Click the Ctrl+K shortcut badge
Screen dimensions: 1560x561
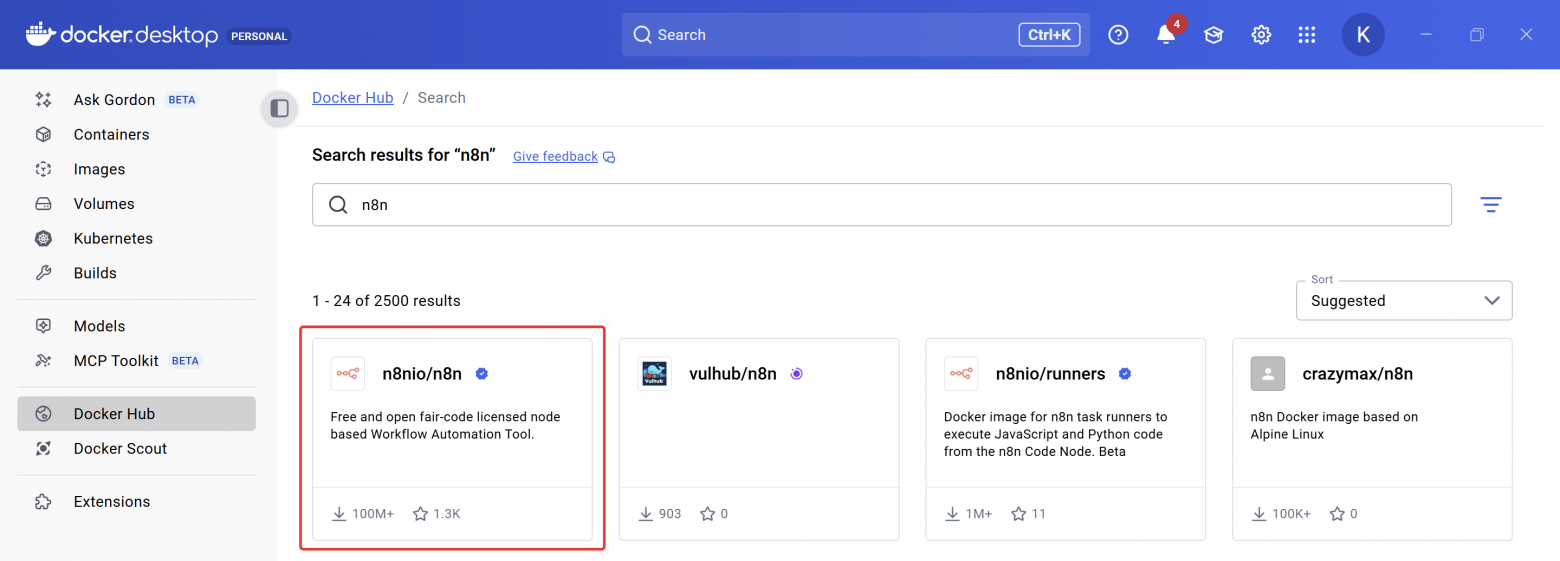pyautogui.click(x=1049, y=35)
